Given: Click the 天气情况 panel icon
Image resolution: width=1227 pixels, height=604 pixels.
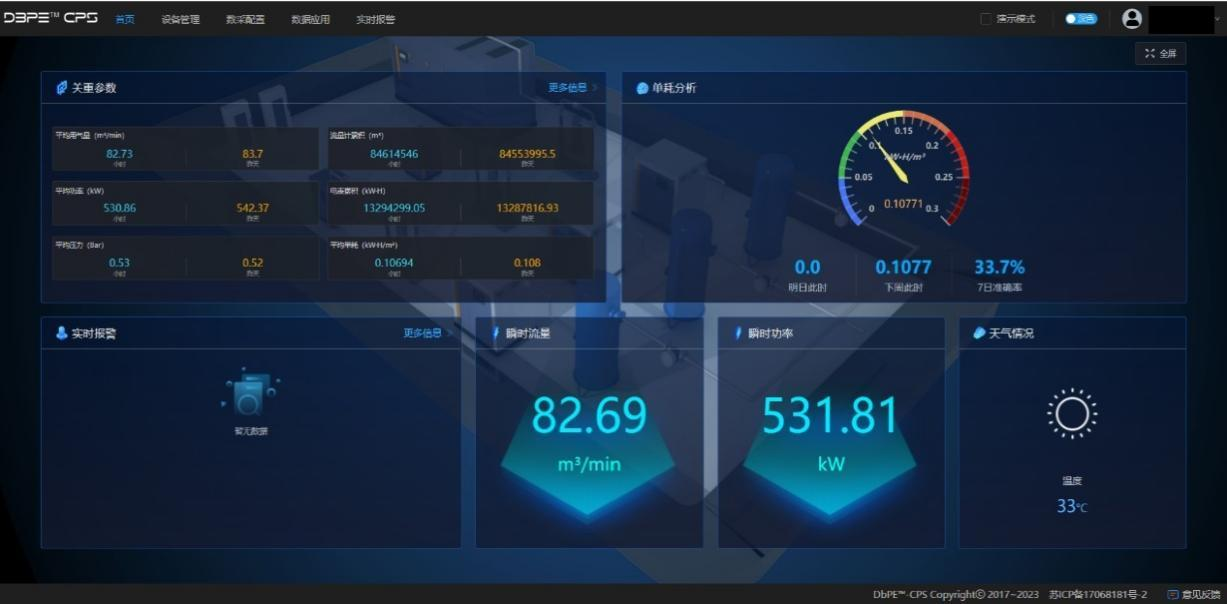Looking at the screenshot, I should click(979, 334).
